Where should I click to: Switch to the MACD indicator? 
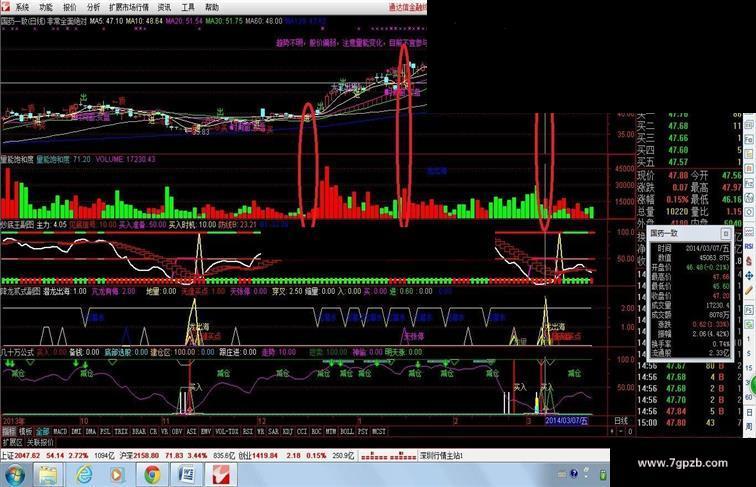click(x=60, y=432)
